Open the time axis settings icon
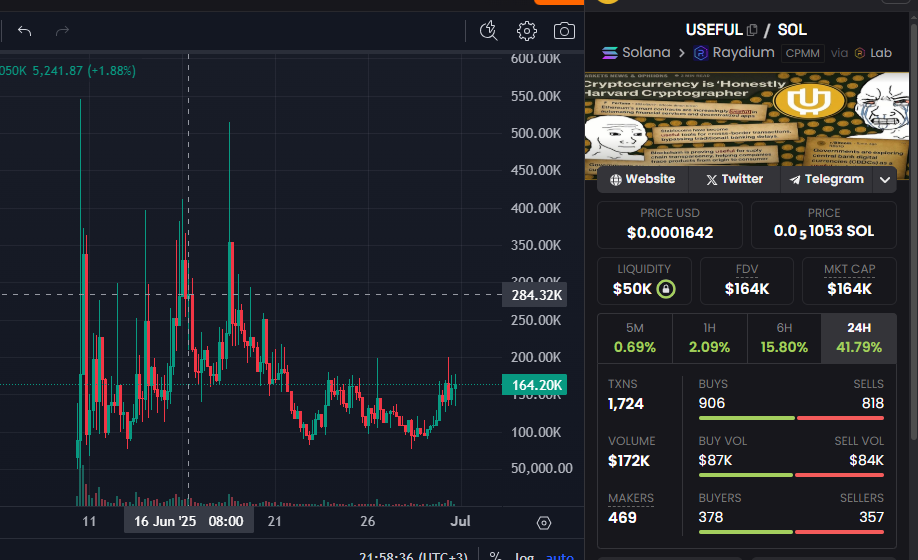Image resolution: width=918 pixels, height=560 pixels. 543,523
